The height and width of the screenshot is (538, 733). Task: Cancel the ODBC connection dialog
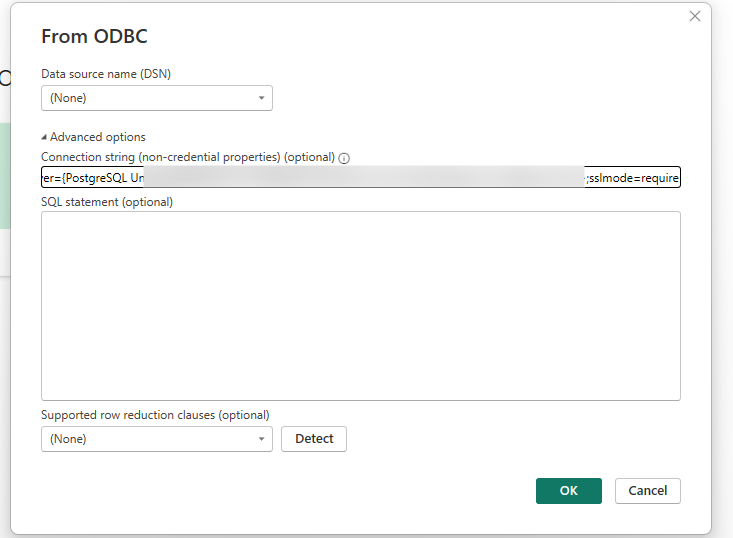[648, 491]
